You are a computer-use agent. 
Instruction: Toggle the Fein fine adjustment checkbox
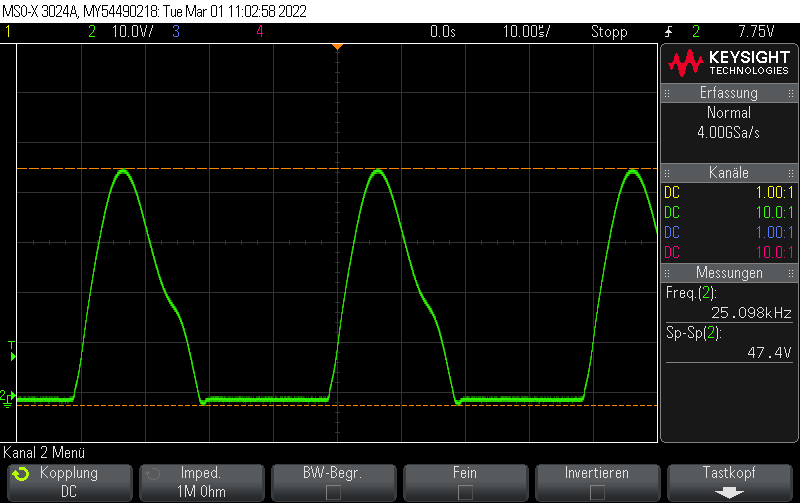click(465, 492)
